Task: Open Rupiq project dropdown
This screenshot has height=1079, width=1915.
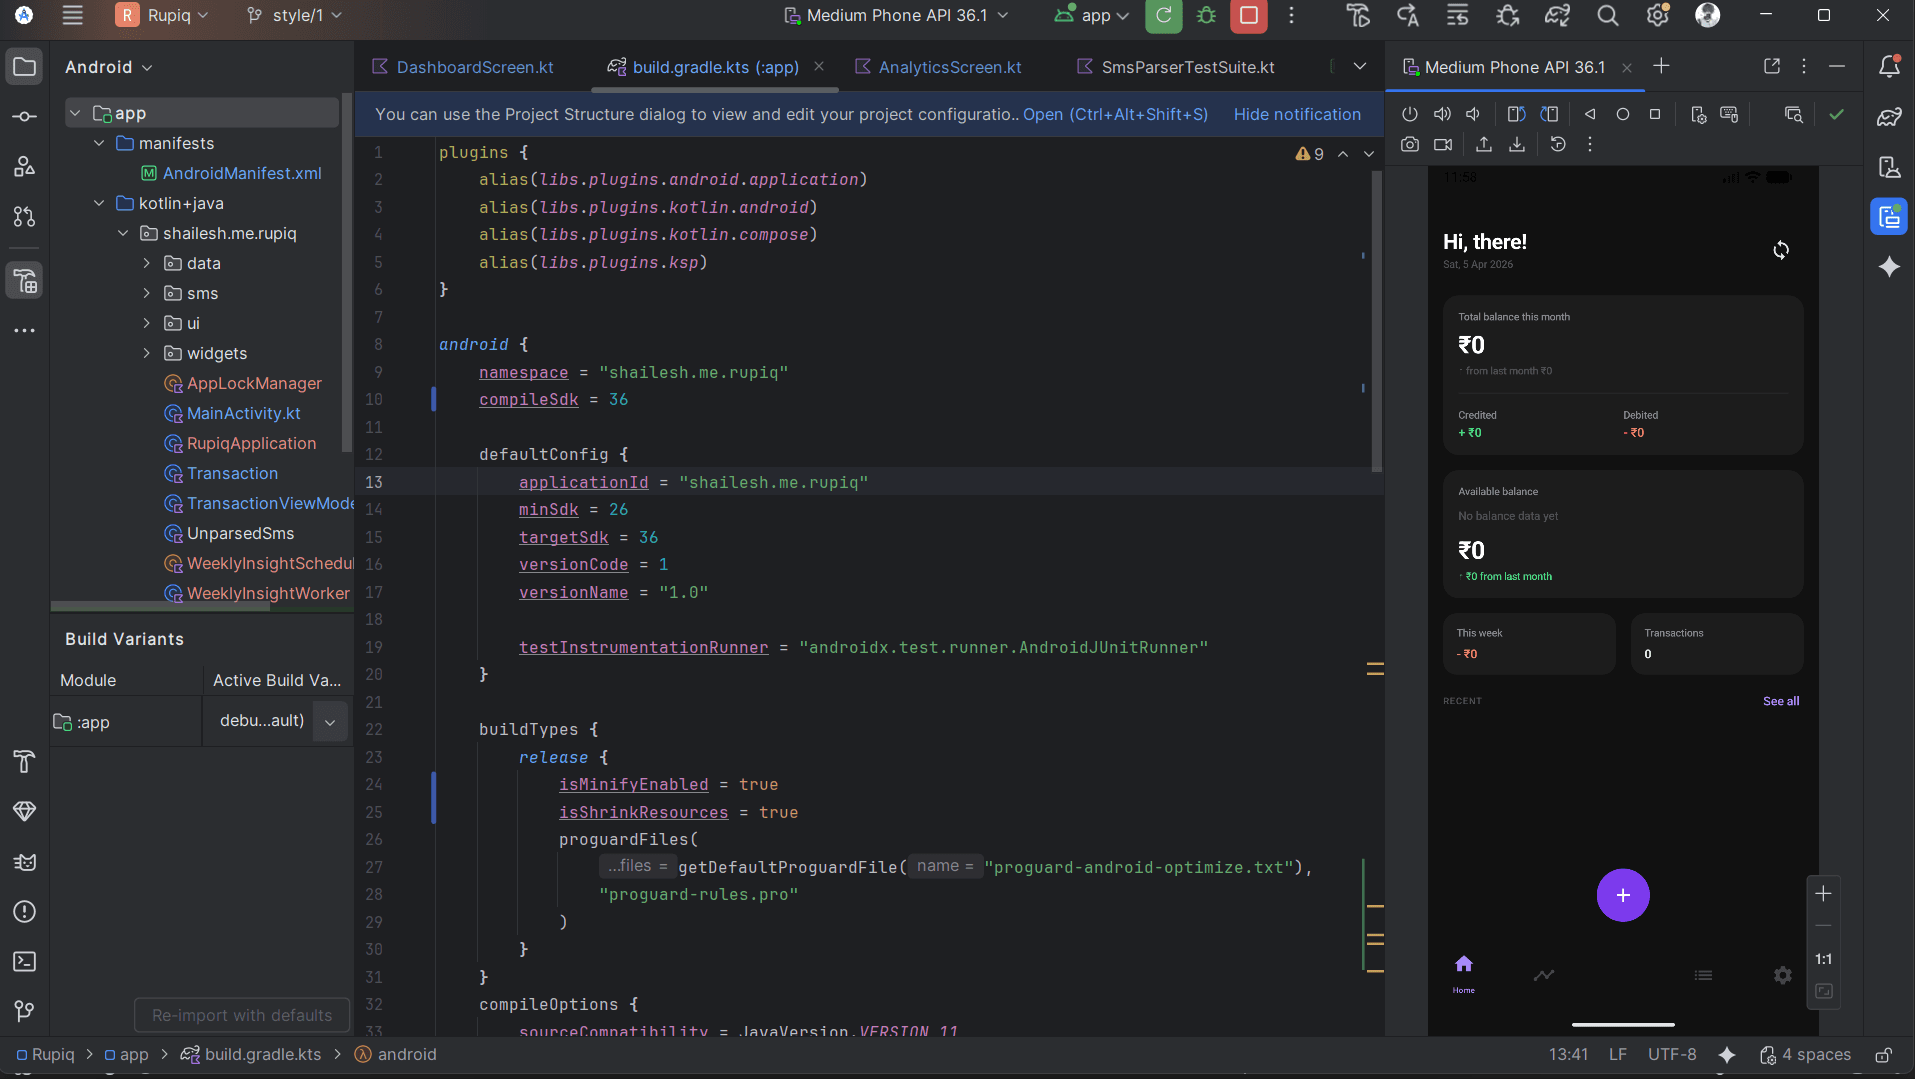Action: (162, 15)
